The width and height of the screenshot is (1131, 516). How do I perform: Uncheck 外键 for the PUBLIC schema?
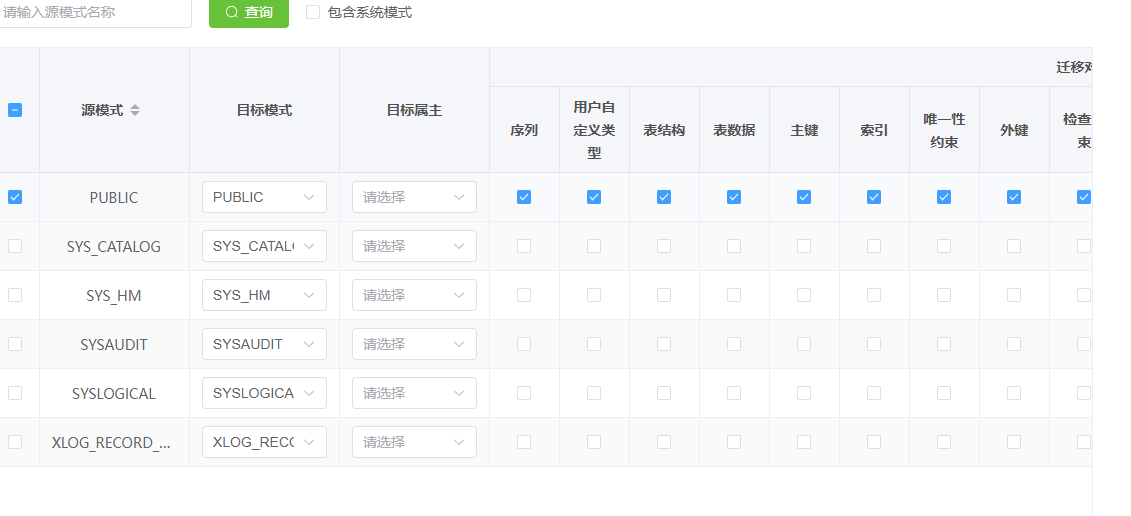[x=1014, y=197]
